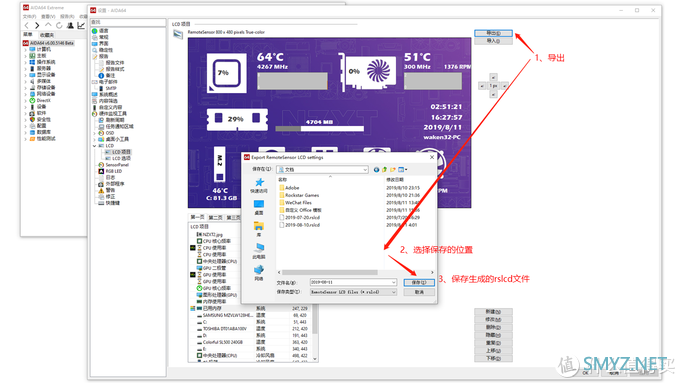This screenshot has height=383, width=680.
Task: Switch to 第二页 page tab
Action: [x=216, y=217]
